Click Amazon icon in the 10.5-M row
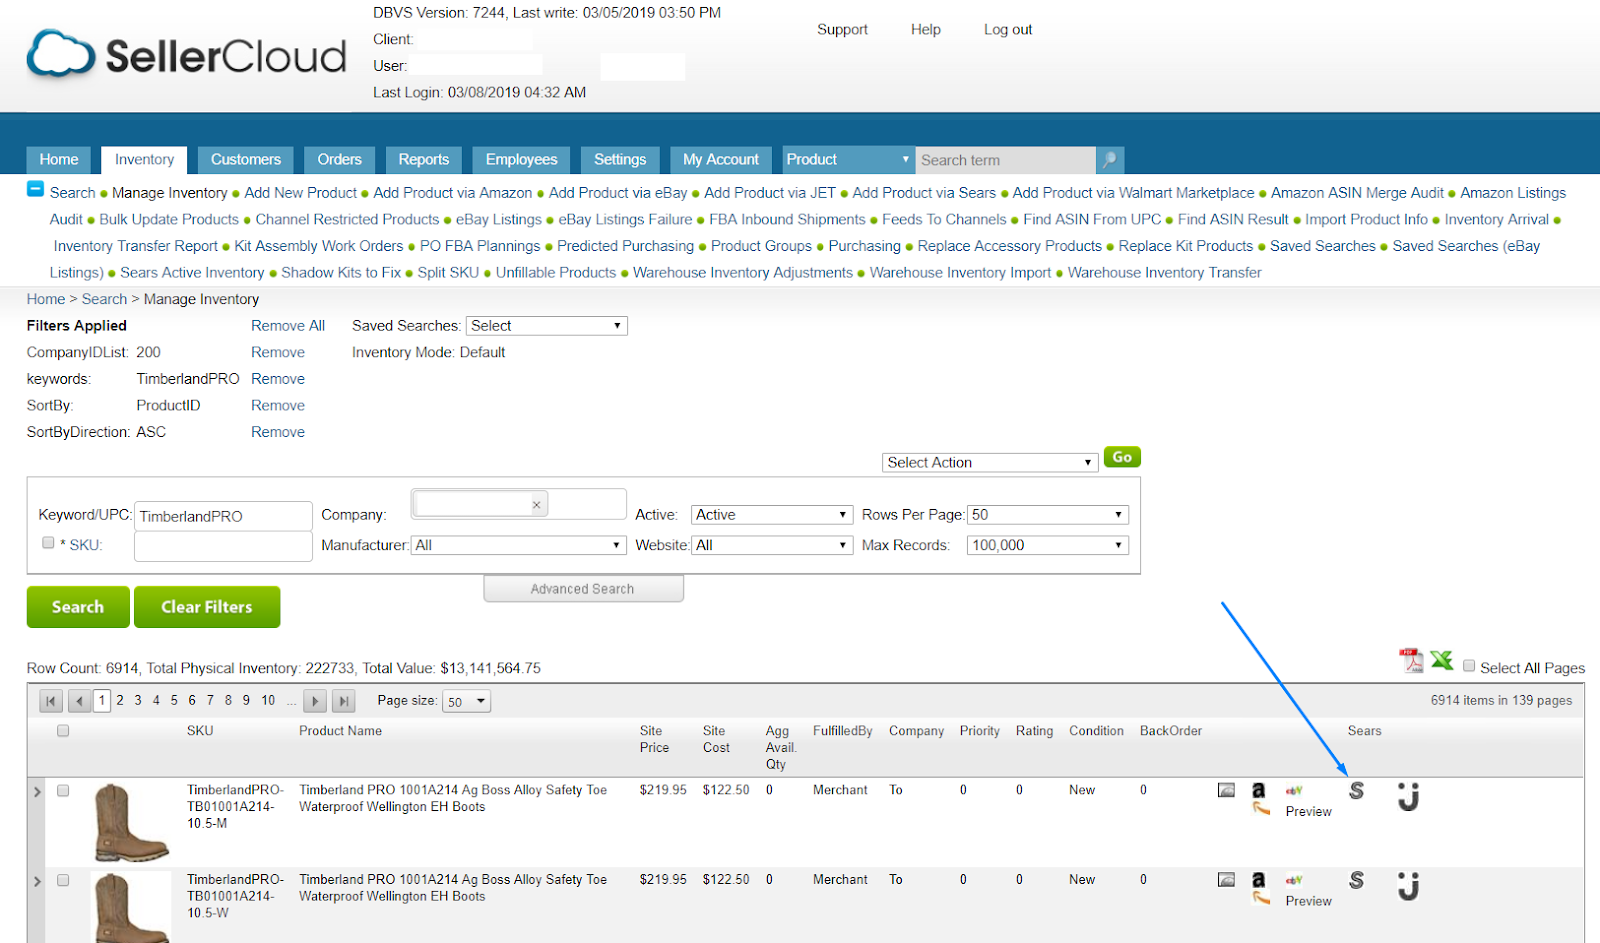The image size is (1600, 943). point(1258,790)
